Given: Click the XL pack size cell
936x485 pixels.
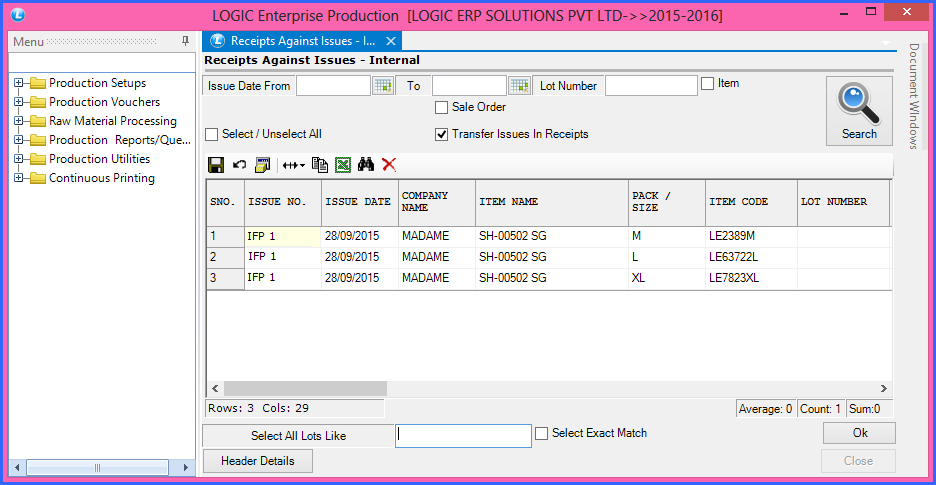Looking at the screenshot, I should click(666, 279).
